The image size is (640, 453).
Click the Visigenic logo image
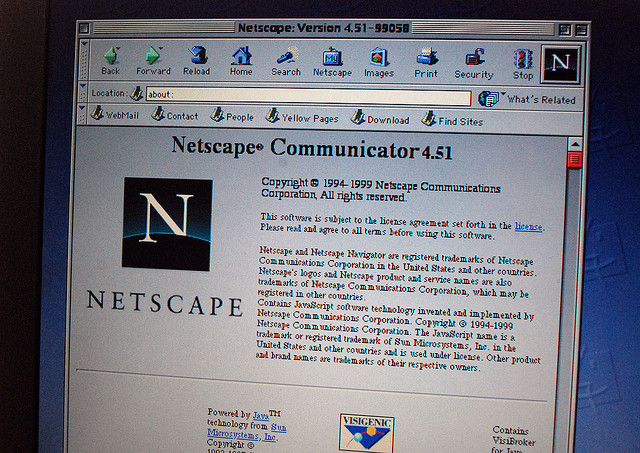click(x=367, y=433)
